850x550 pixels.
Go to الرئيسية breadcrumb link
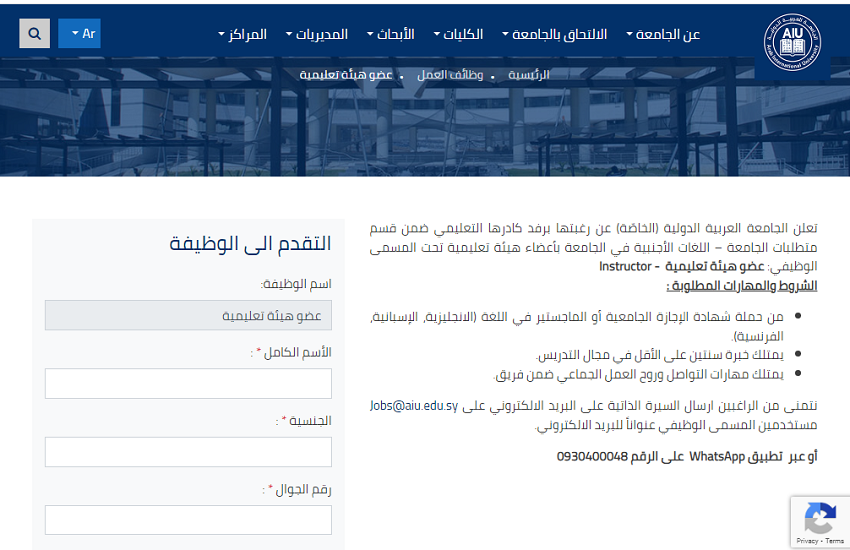pyautogui.click(x=529, y=75)
